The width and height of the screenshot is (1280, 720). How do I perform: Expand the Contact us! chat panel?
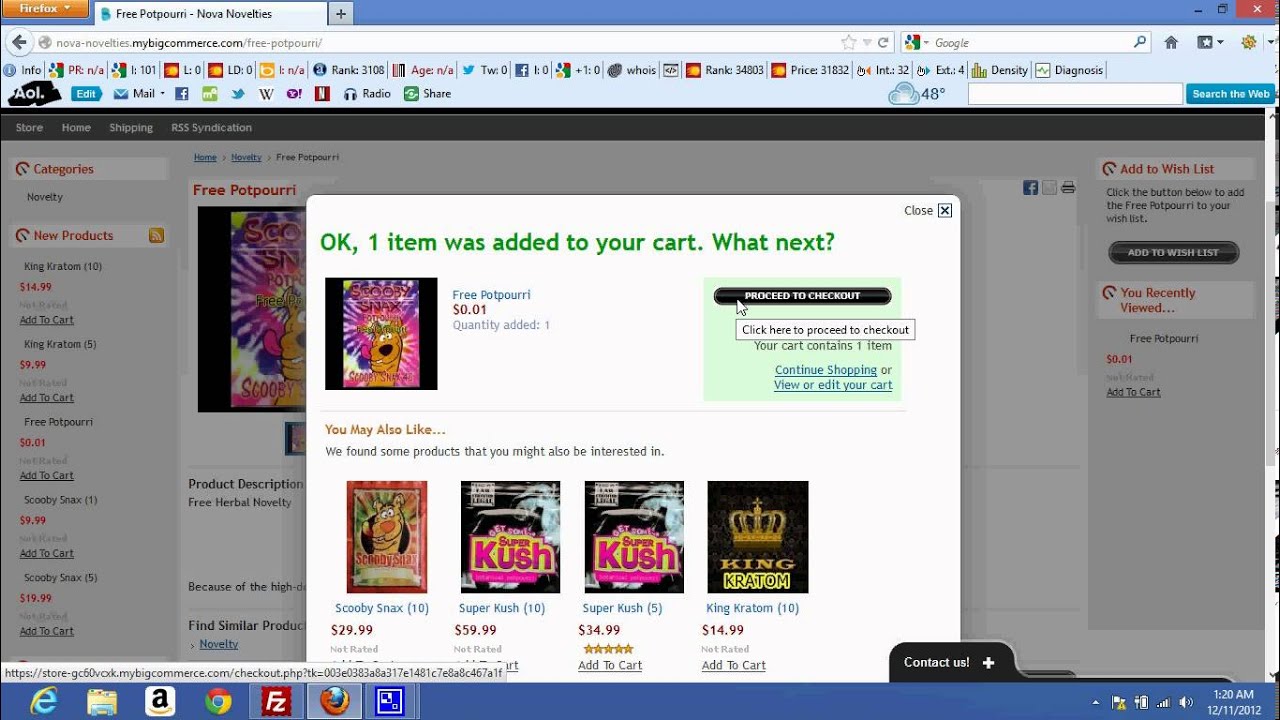pos(950,662)
